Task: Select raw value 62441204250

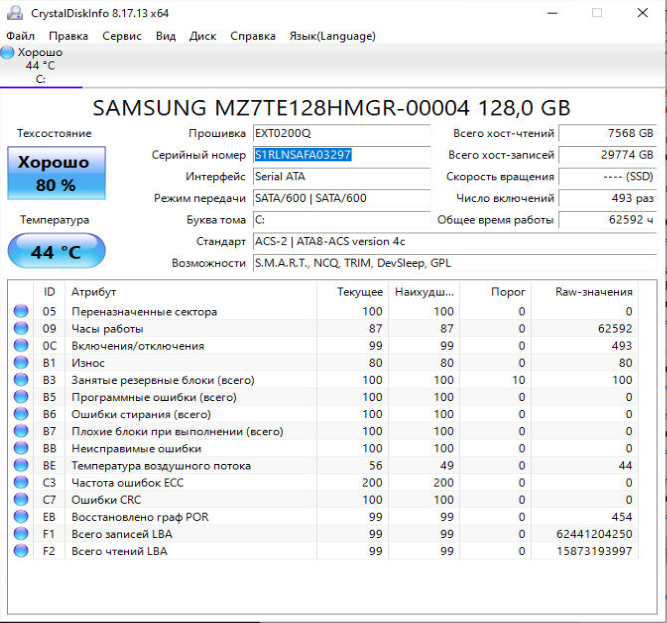Action: point(594,534)
